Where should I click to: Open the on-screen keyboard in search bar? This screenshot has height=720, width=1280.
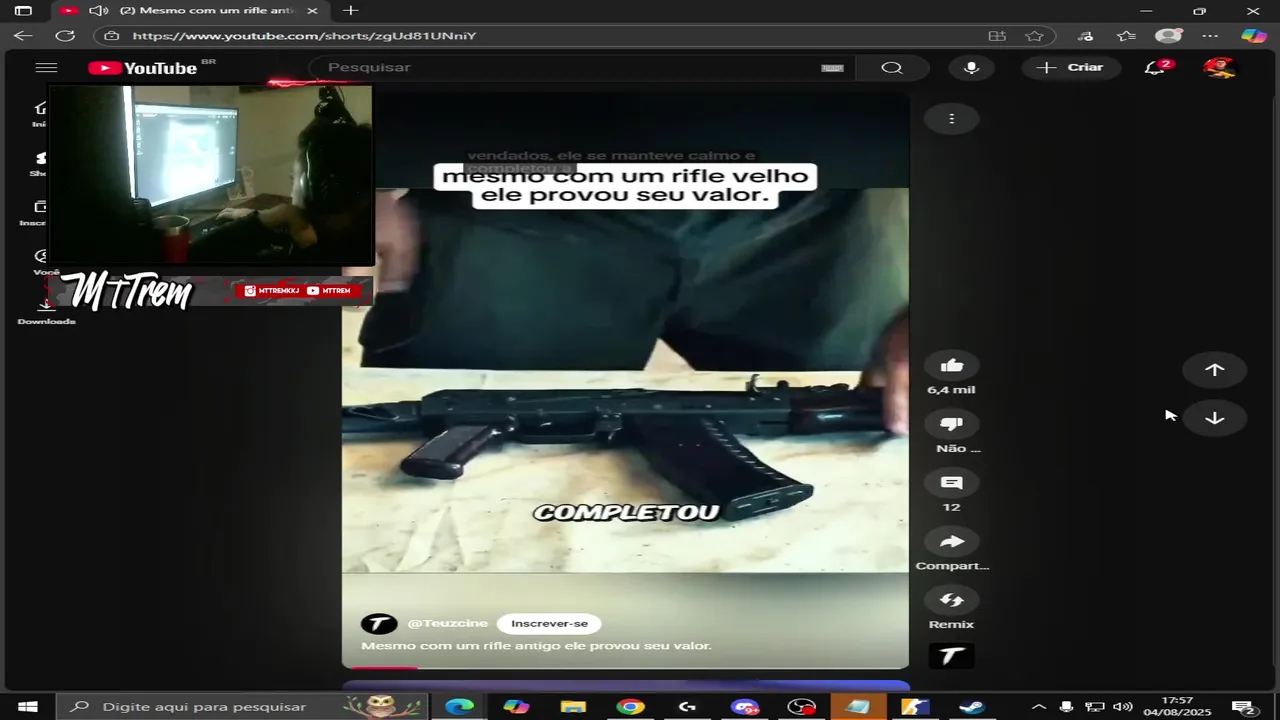[832, 68]
